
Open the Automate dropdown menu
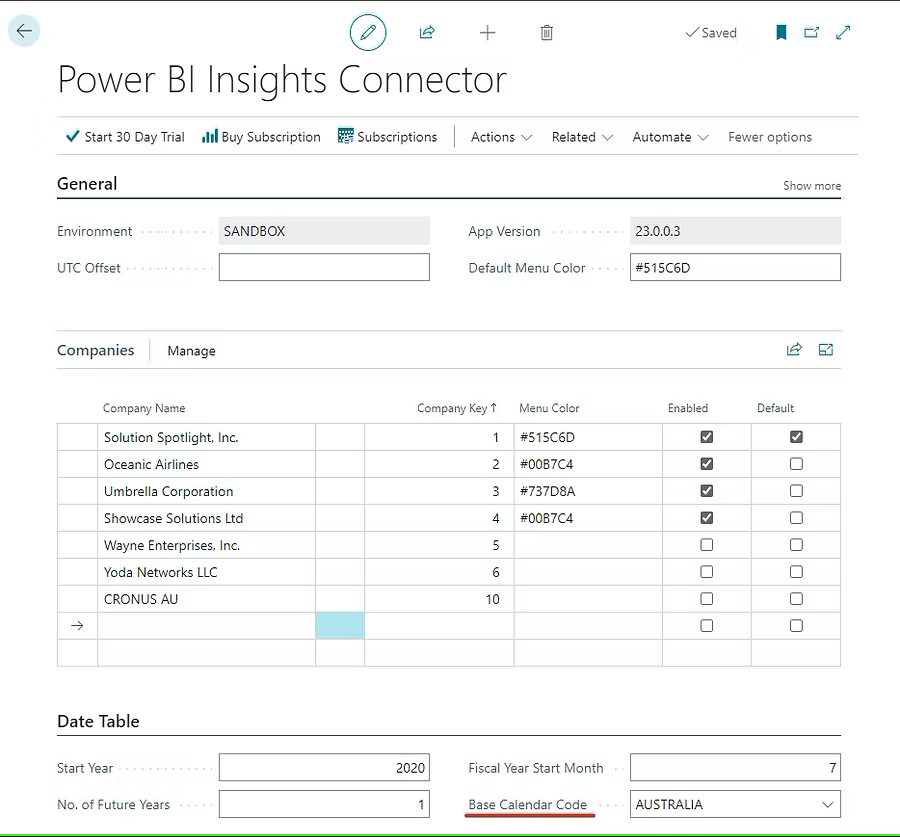[x=670, y=137]
